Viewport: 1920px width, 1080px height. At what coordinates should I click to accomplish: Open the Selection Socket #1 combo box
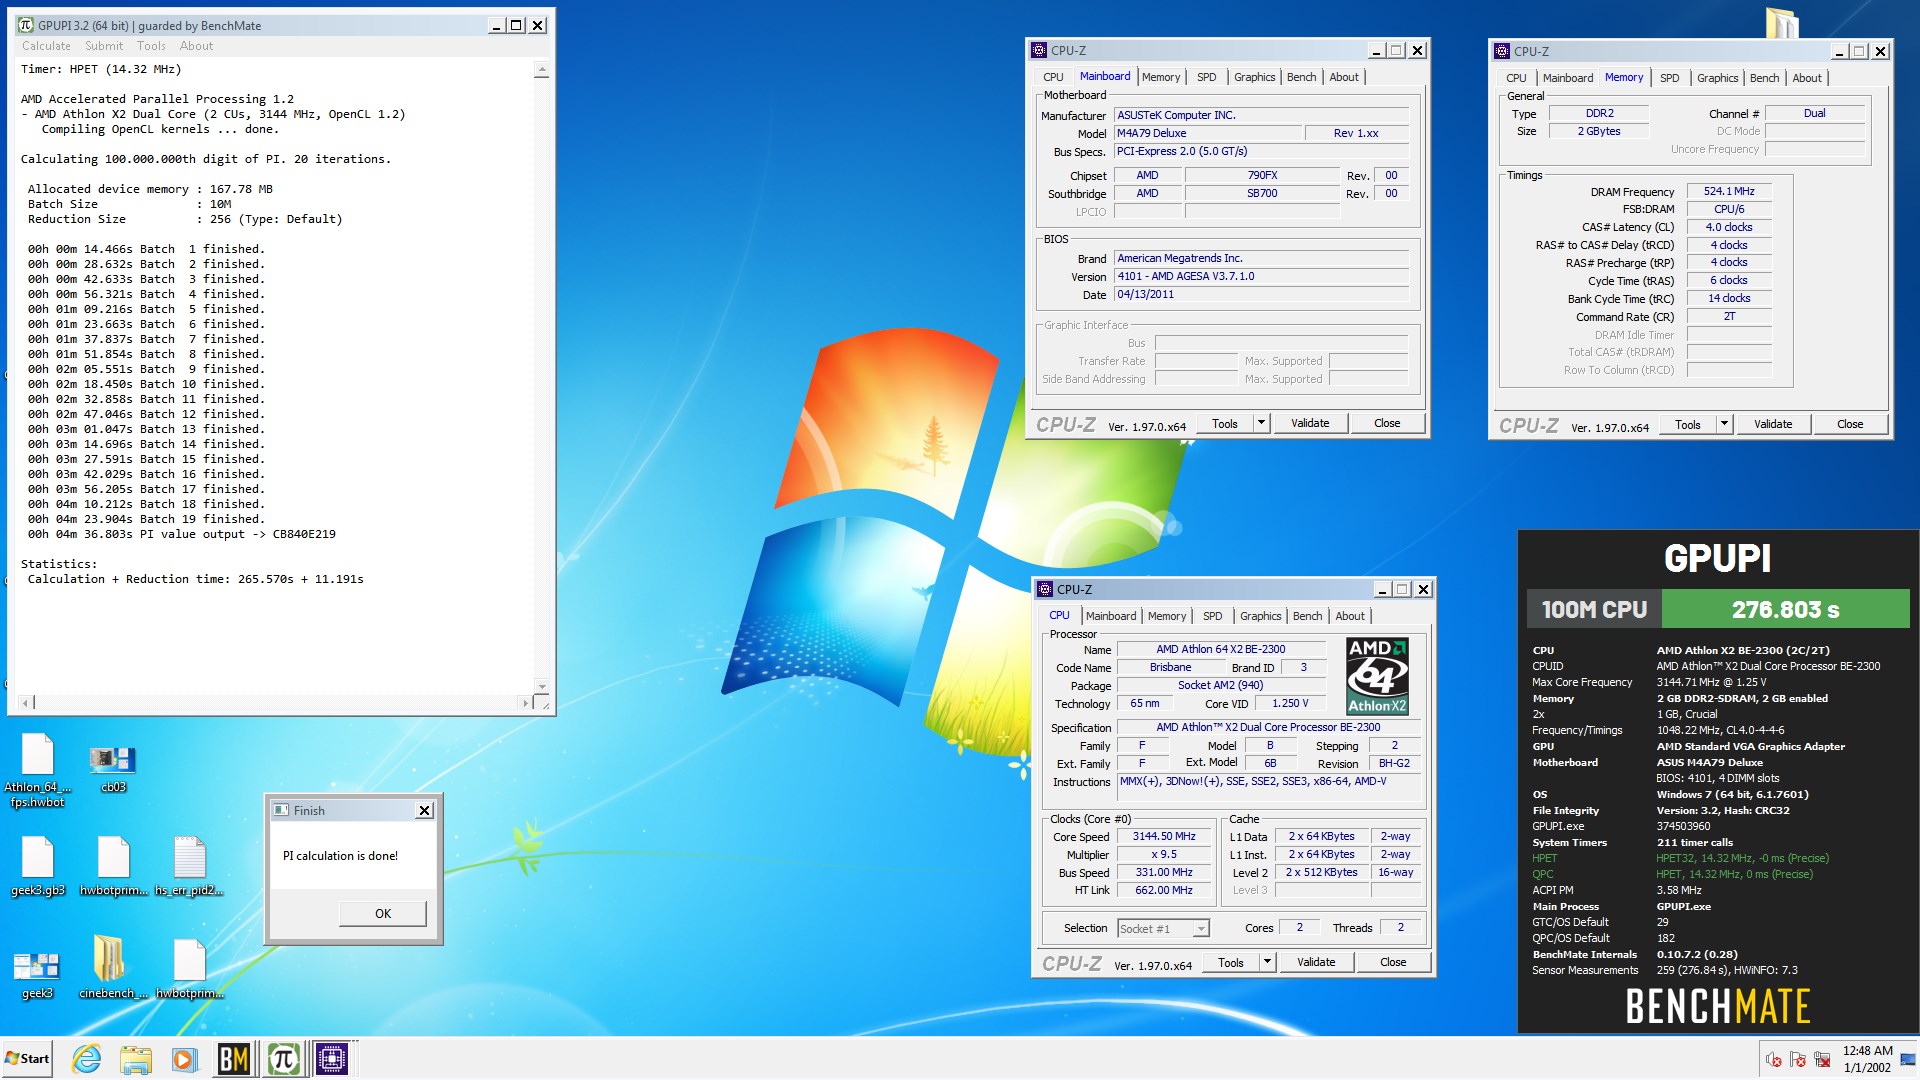click(1163, 928)
